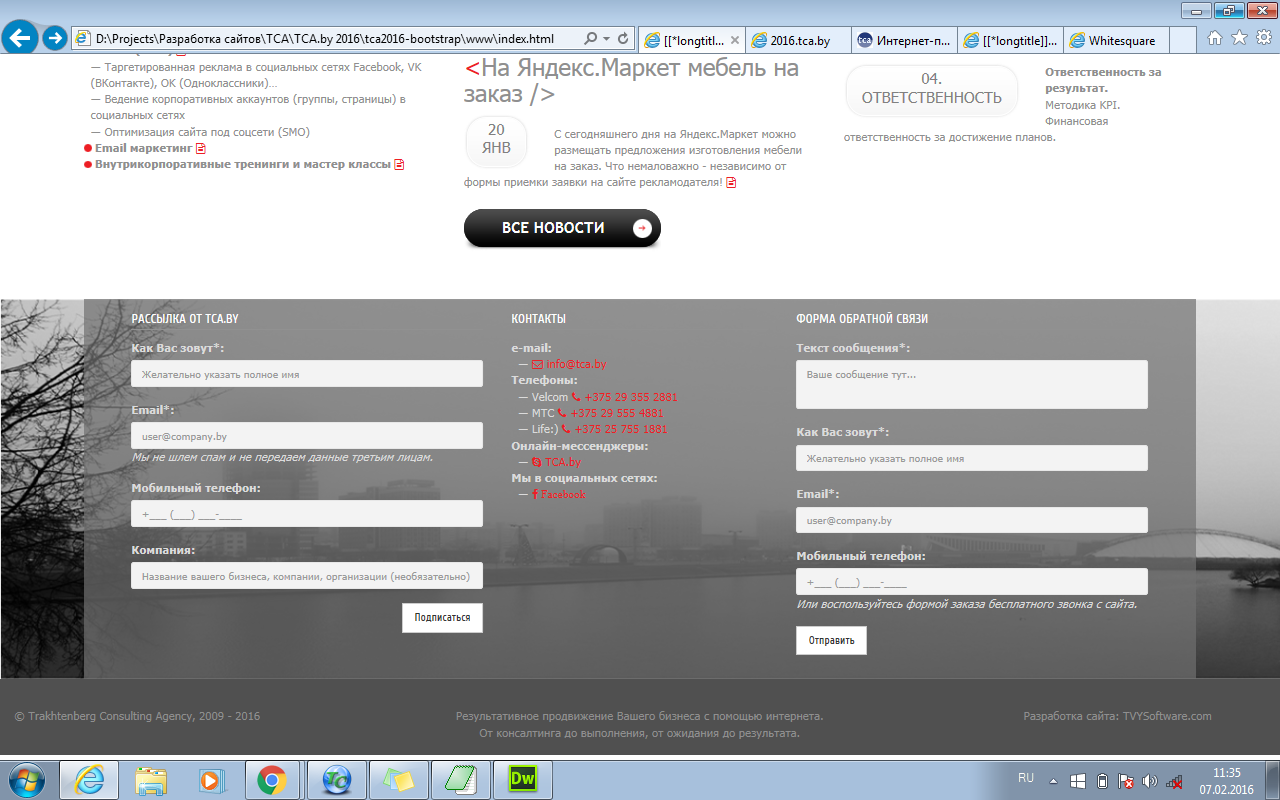The width and height of the screenshot is (1280, 800).
Task: Open the На Яндекс.Маркет мебель на заказ headline
Action: tap(632, 81)
